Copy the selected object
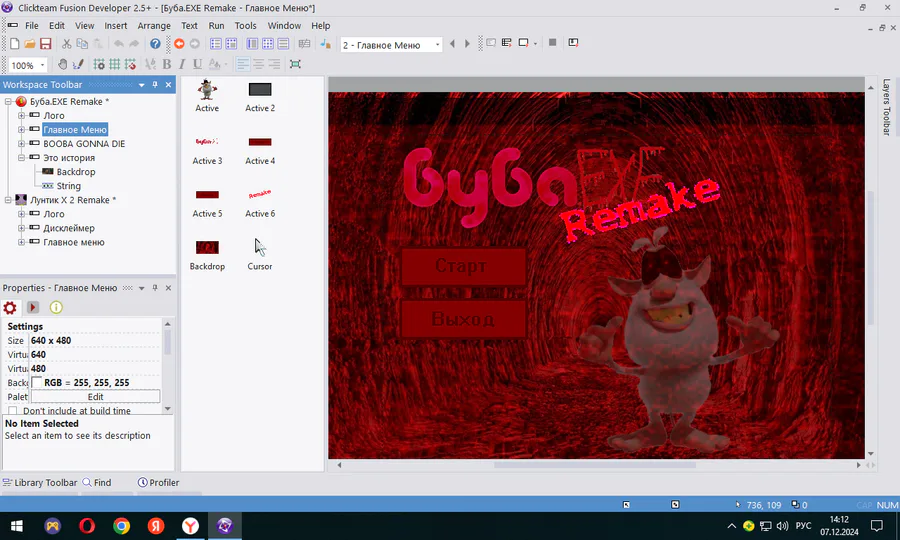 click(82, 44)
